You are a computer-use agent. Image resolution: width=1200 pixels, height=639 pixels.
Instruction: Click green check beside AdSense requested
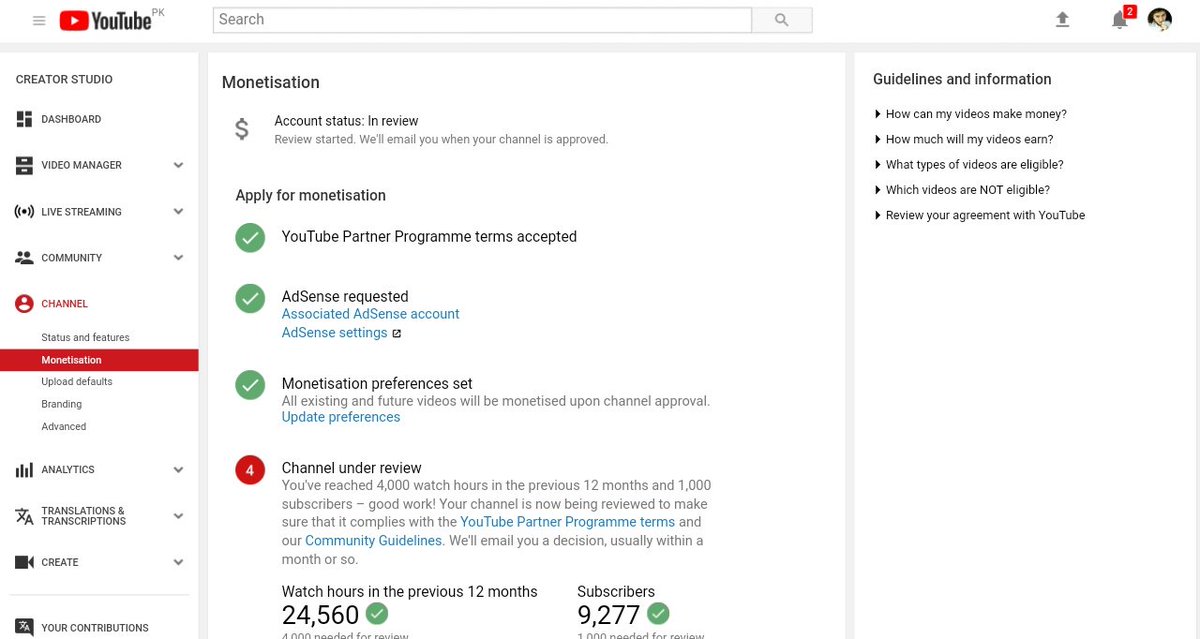(250, 298)
